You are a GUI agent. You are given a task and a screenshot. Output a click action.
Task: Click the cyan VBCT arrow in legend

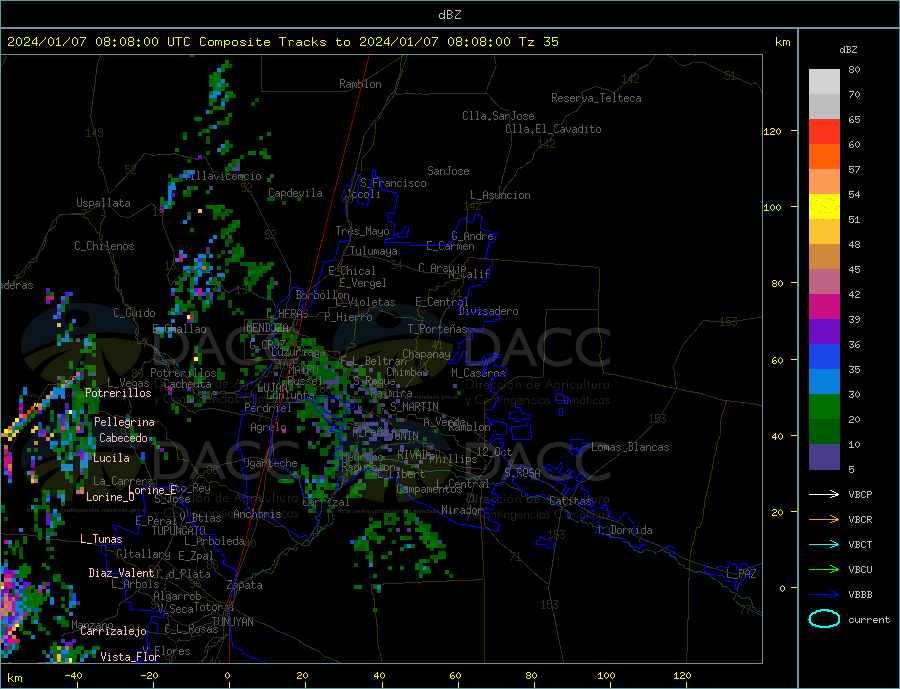[824, 544]
